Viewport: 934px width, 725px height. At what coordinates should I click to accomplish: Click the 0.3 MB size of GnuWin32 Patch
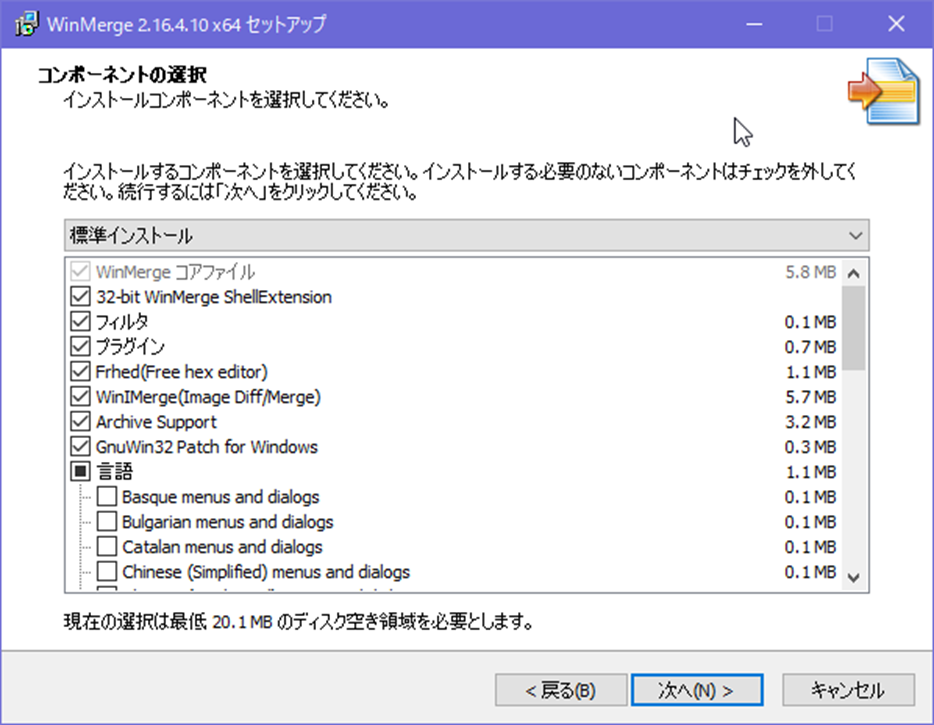coord(810,447)
